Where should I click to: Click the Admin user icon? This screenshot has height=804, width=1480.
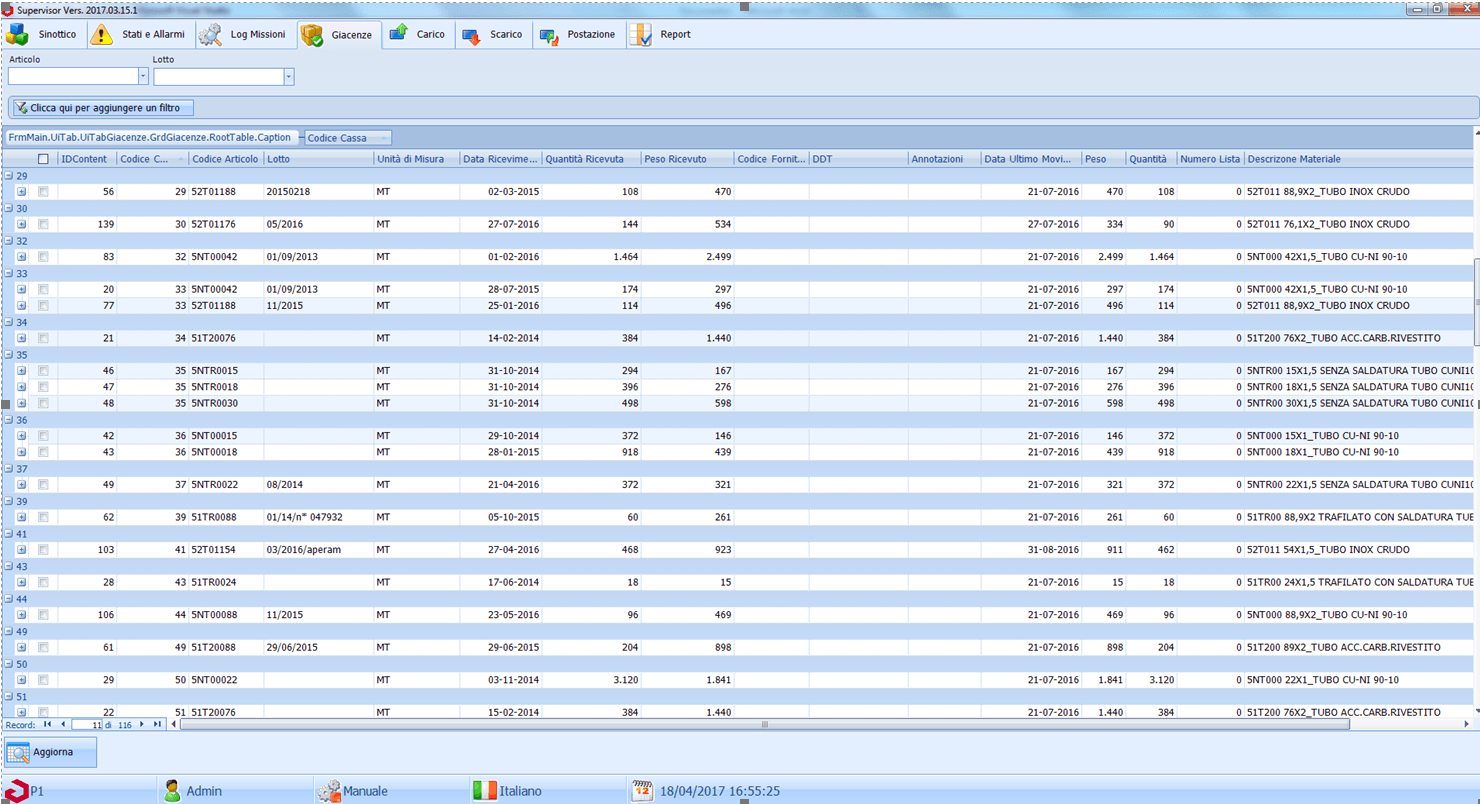coord(173,791)
